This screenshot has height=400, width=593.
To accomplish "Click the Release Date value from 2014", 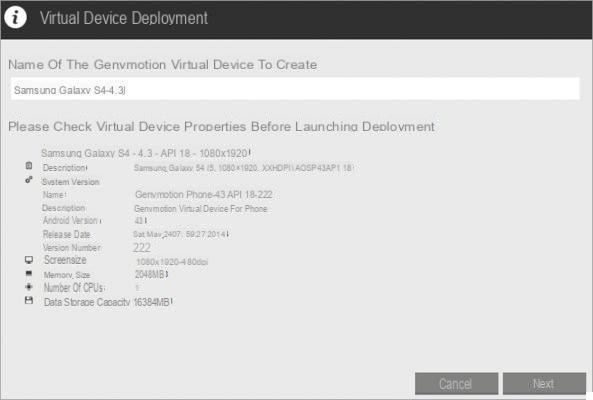I will click(x=181, y=234).
